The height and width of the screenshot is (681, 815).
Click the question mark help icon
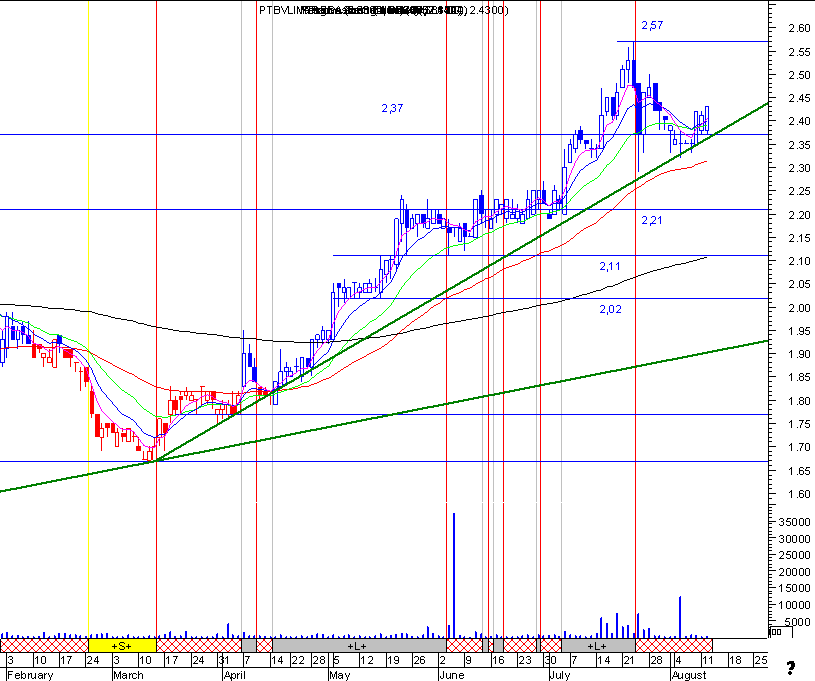click(x=791, y=667)
